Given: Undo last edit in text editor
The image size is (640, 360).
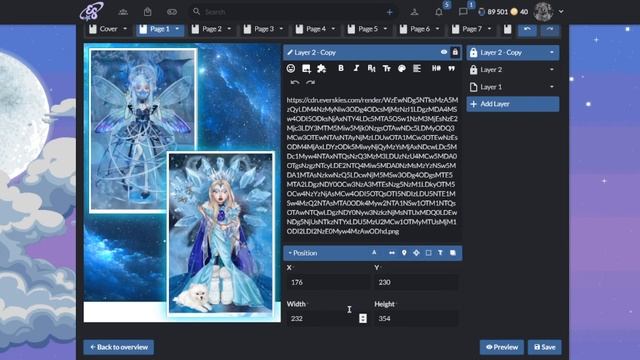Looking at the screenshot, I should pyautogui.click(x=295, y=82).
